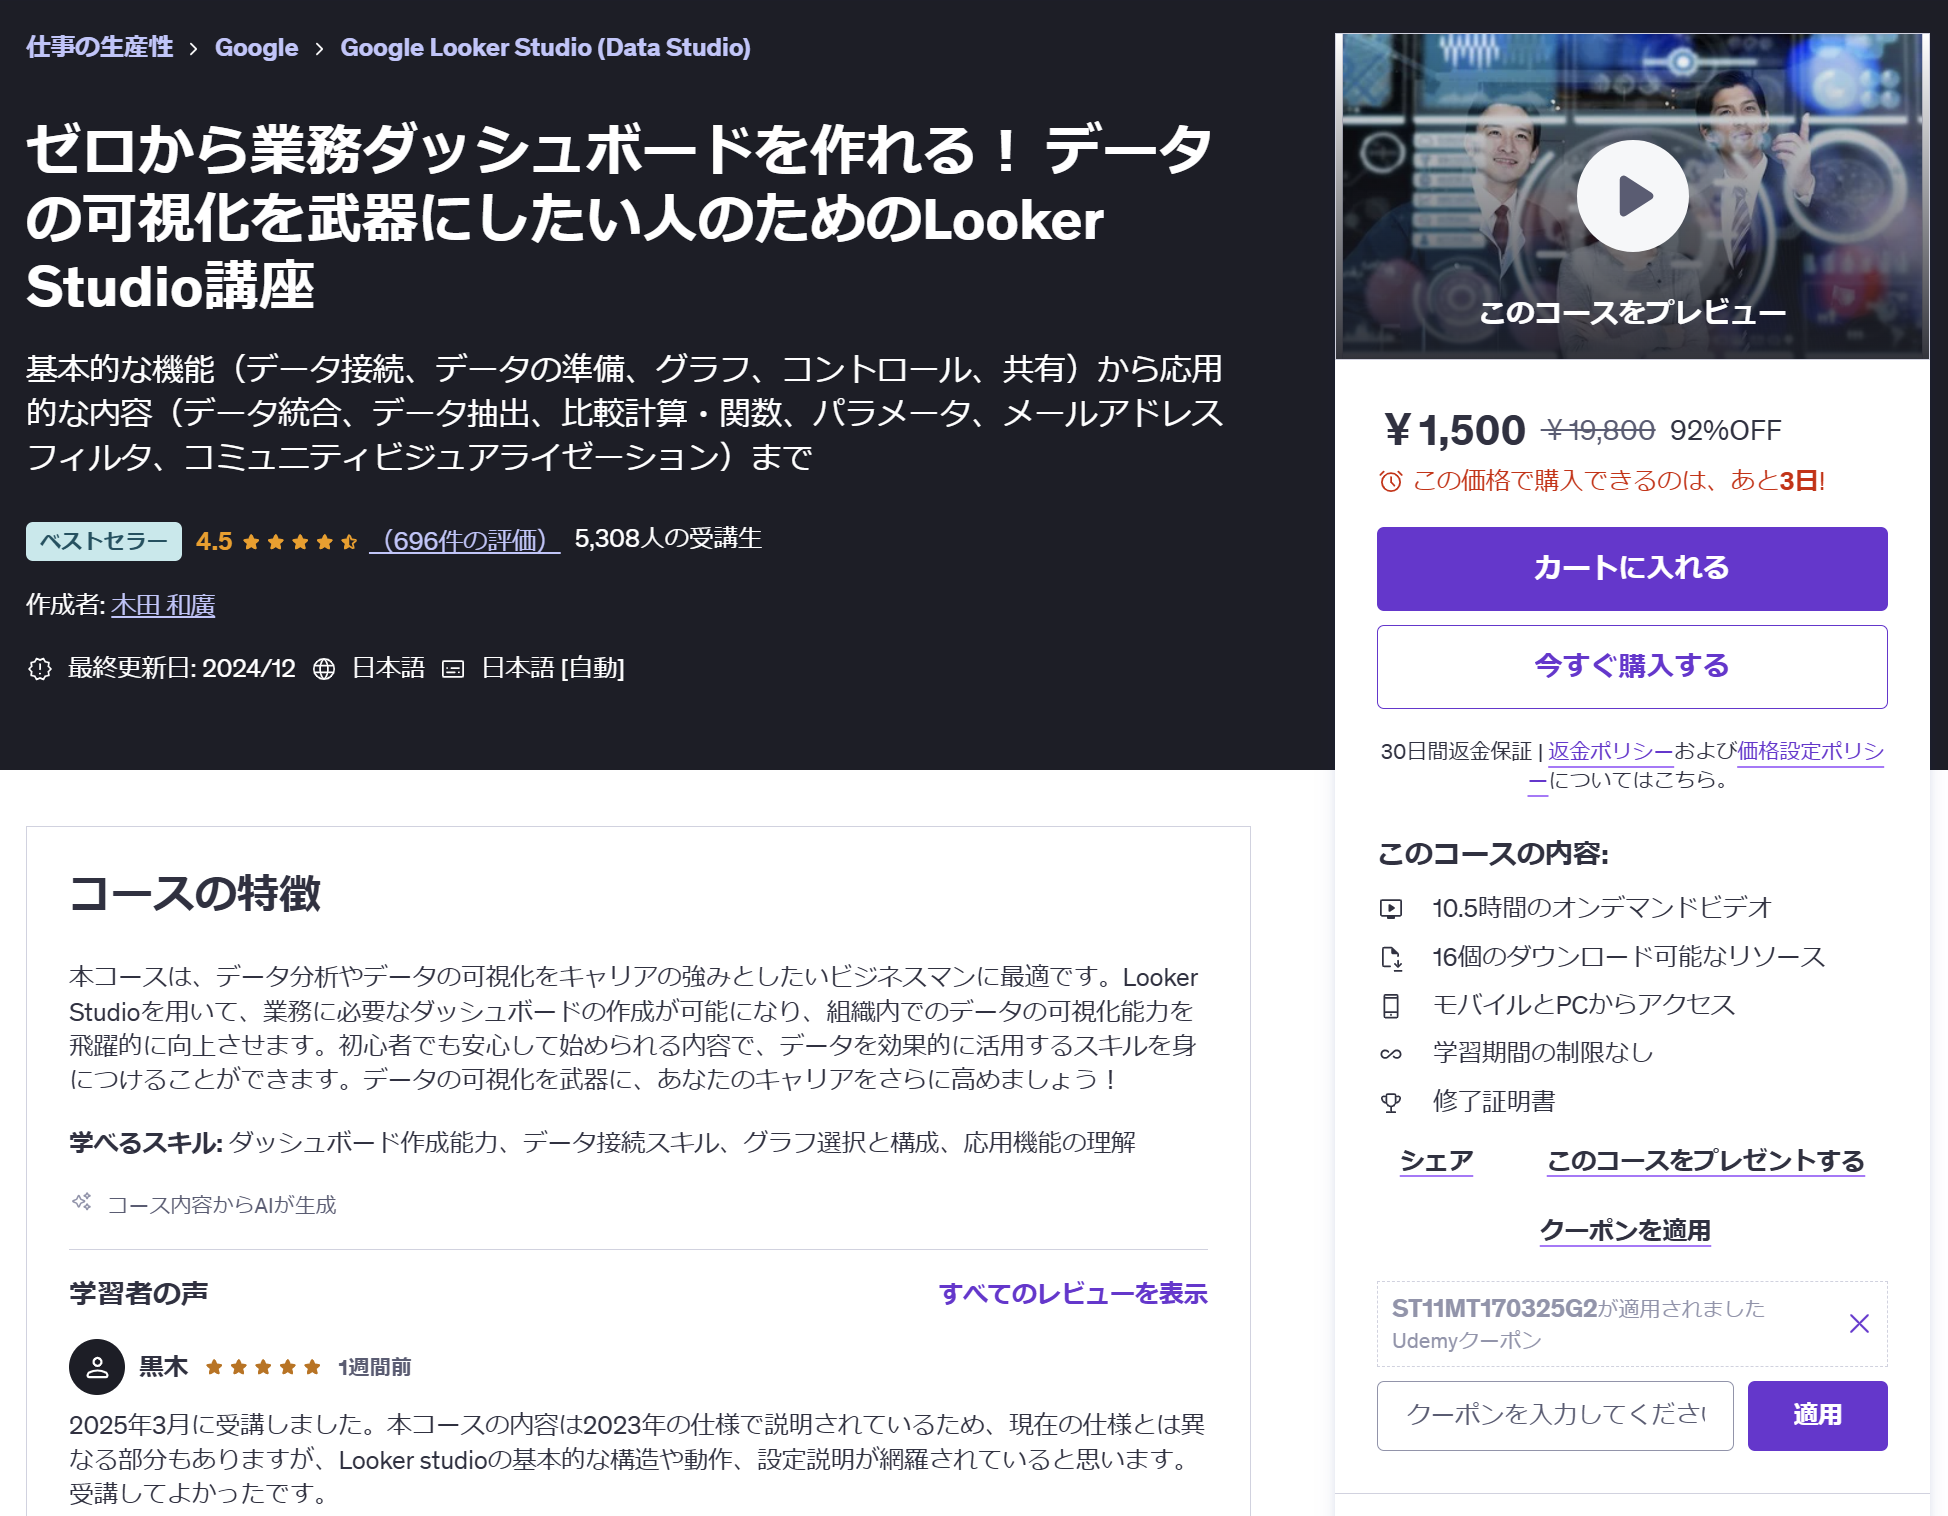
Task: Click the 92%OFF discount text
Action: [x=1726, y=431]
